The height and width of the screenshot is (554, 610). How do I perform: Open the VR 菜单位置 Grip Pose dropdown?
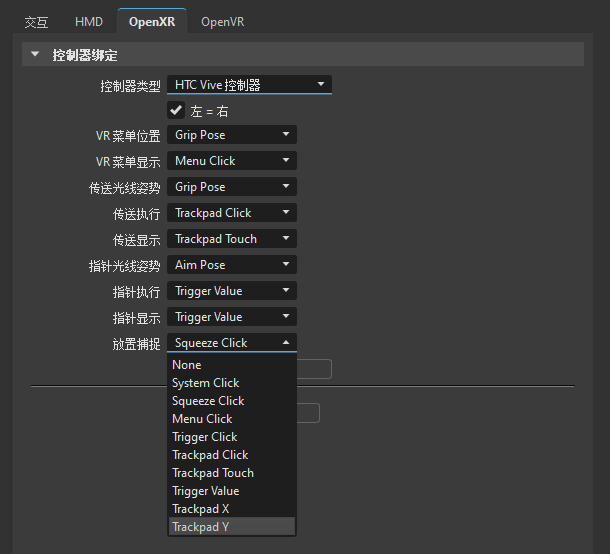pos(232,135)
